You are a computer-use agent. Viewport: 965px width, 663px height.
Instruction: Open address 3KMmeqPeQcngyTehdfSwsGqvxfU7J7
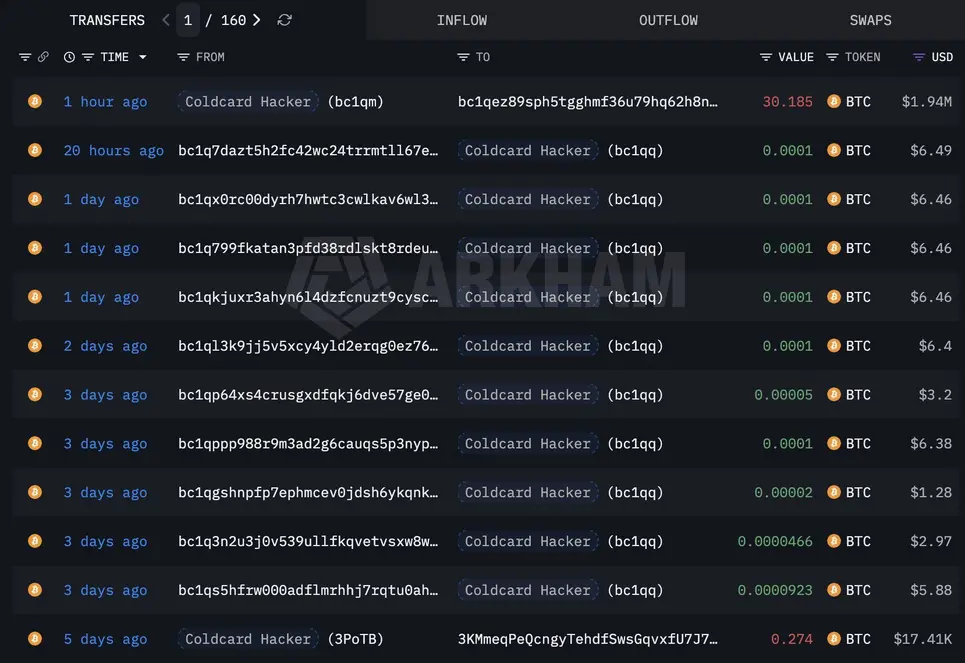[587, 639]
